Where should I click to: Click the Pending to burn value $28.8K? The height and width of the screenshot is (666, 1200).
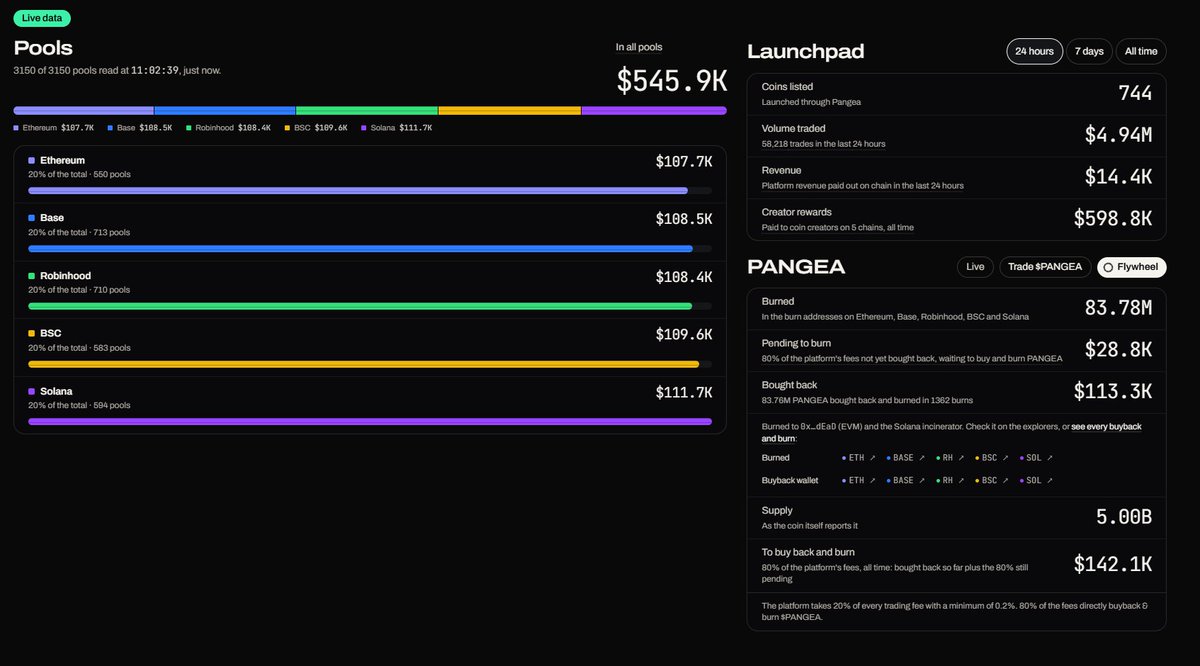pyautogui.click(x=1118, y=350)
